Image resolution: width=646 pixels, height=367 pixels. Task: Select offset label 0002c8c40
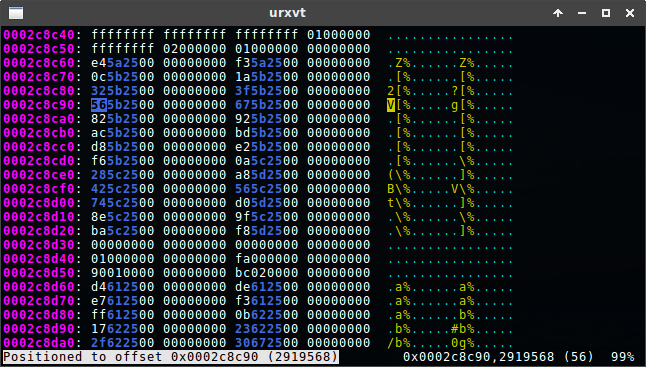click(39, 35)
